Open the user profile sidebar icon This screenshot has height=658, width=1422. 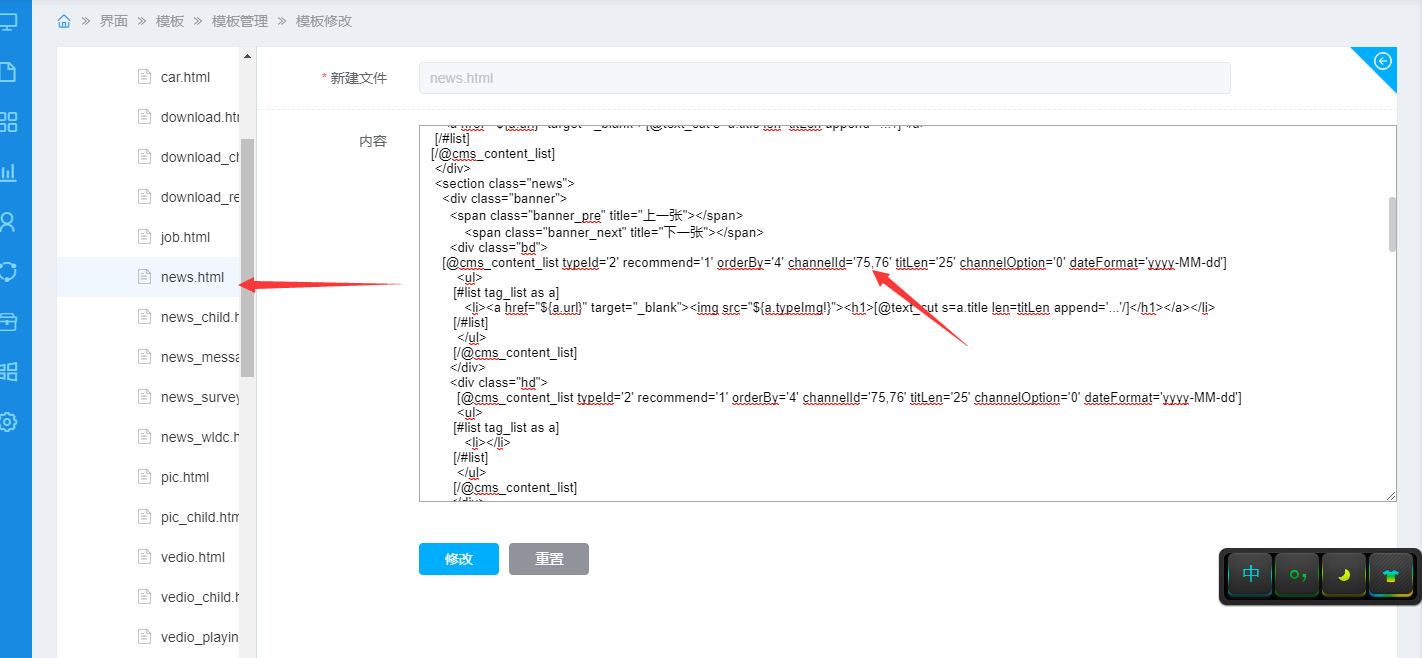(8, 222)
